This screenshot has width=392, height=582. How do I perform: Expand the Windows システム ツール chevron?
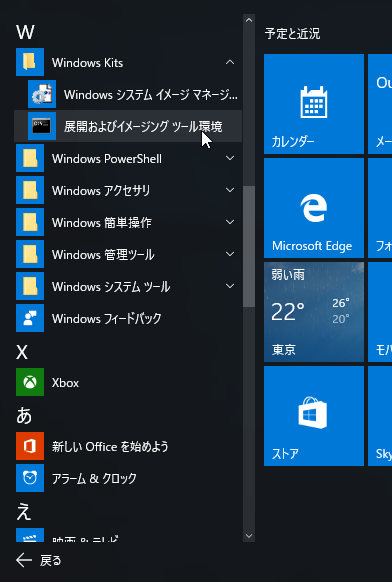(230, 286)
